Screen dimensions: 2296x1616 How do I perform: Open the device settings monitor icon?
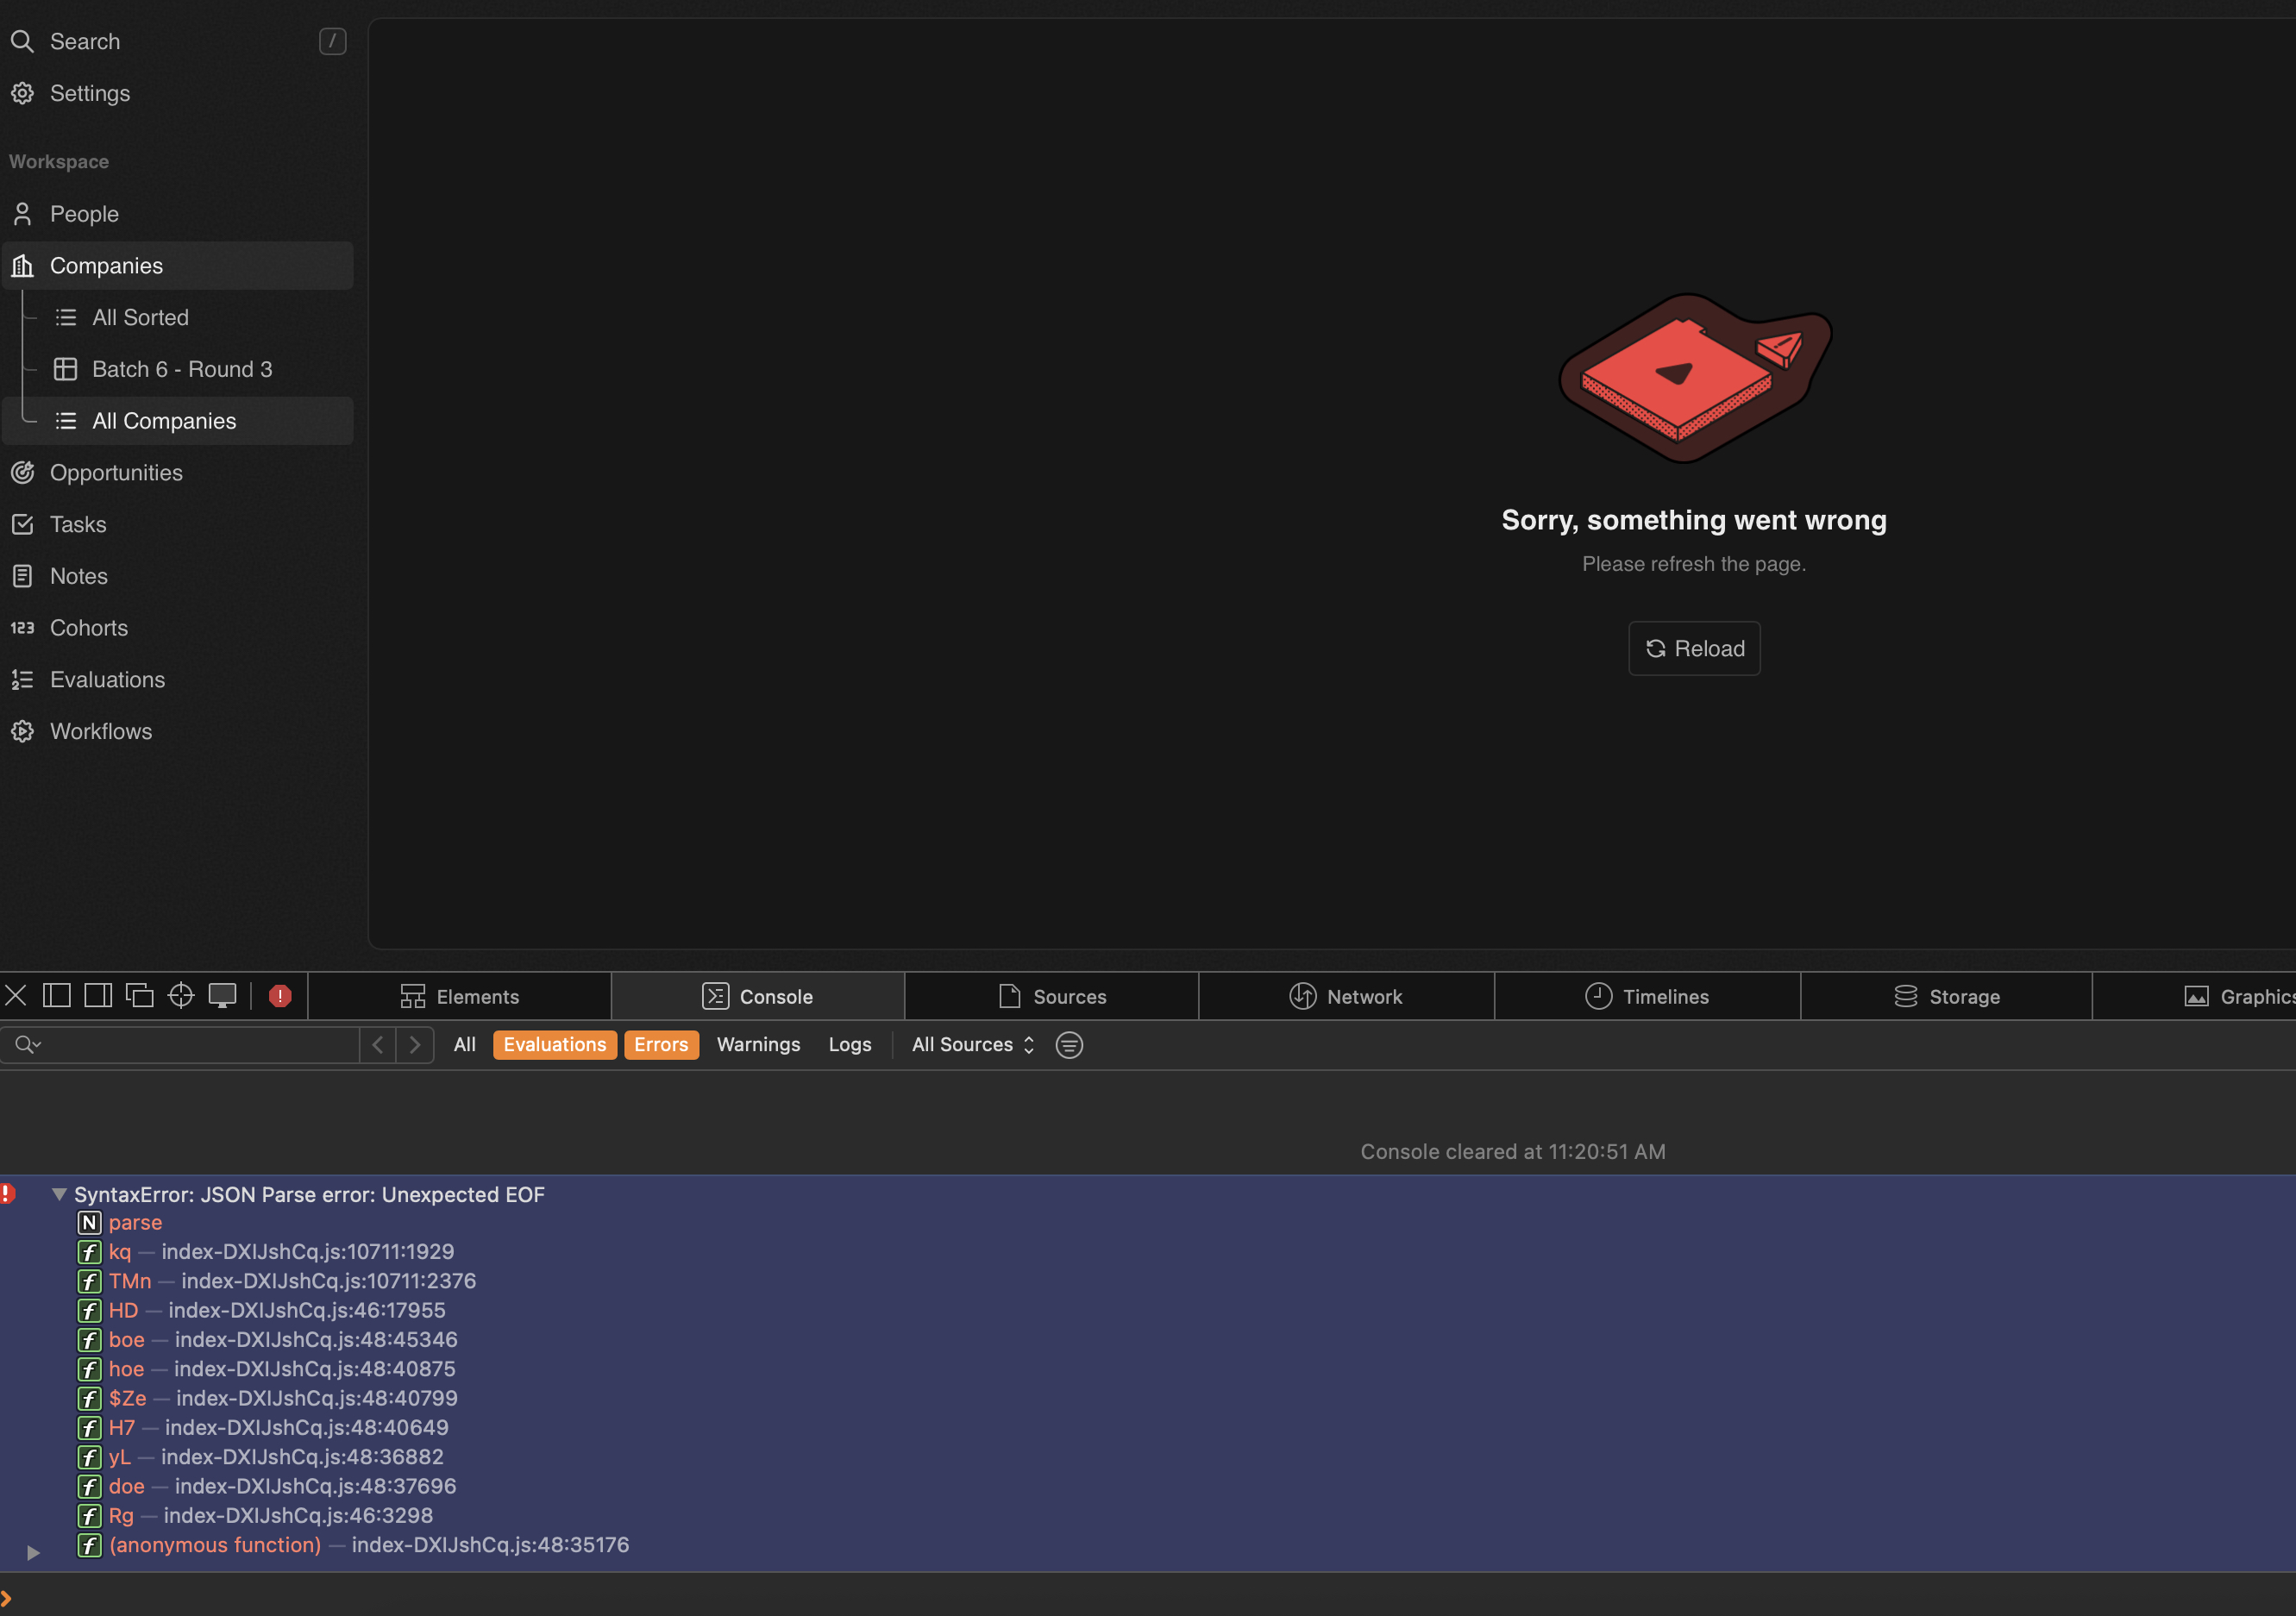[222, 995]
